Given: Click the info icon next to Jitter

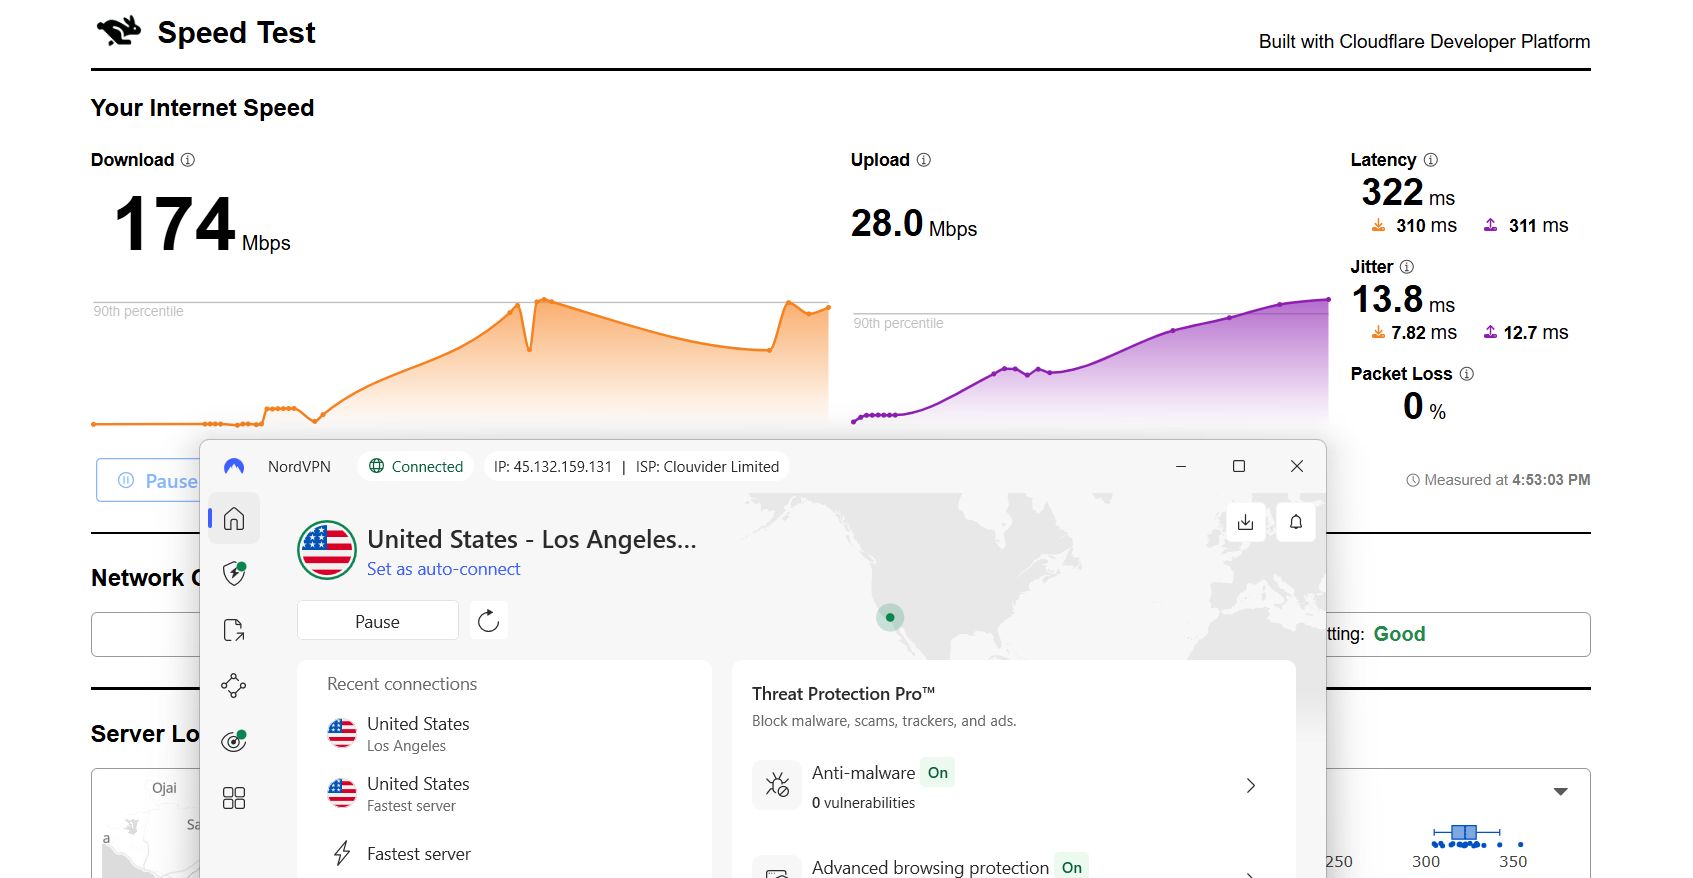Looking at the screenshot, I should 1407,267.
